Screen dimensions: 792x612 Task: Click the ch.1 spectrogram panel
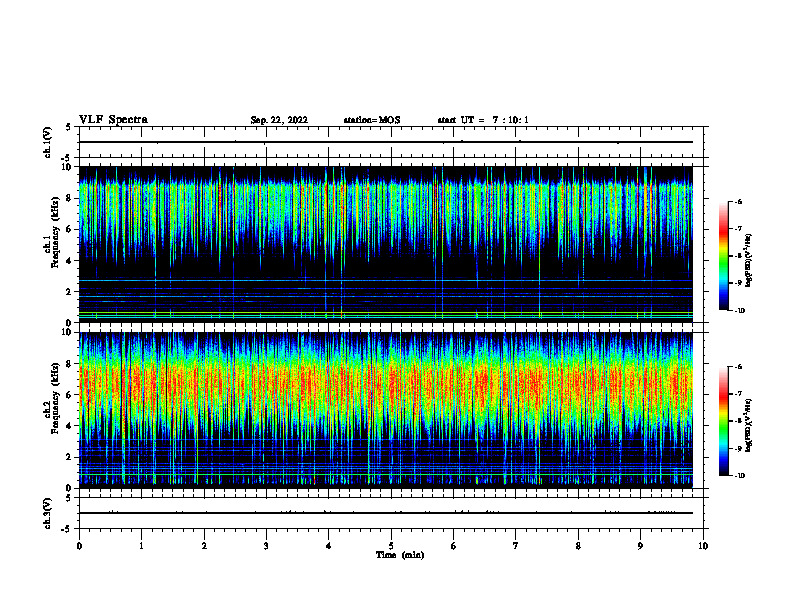tap(386, 244)
